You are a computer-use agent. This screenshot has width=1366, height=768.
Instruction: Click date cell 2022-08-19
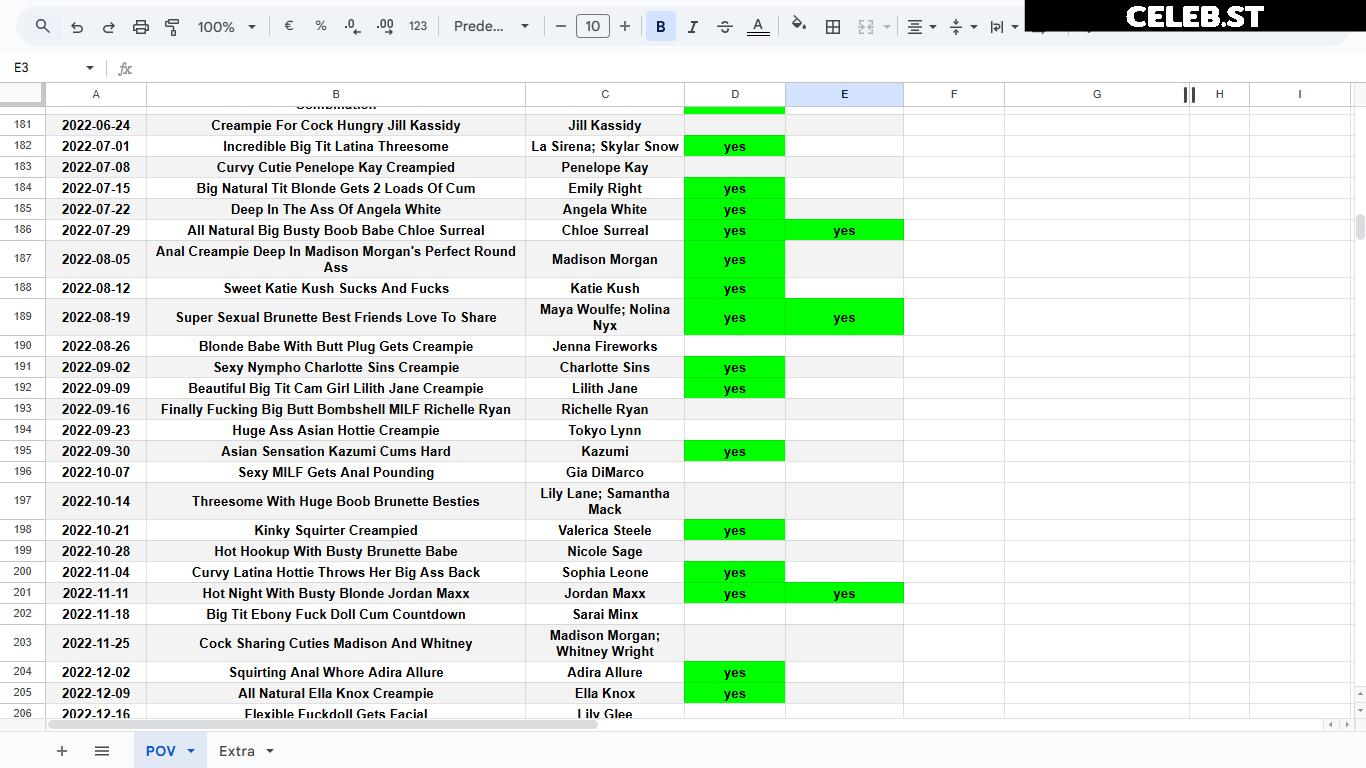[x=96, y=317]
